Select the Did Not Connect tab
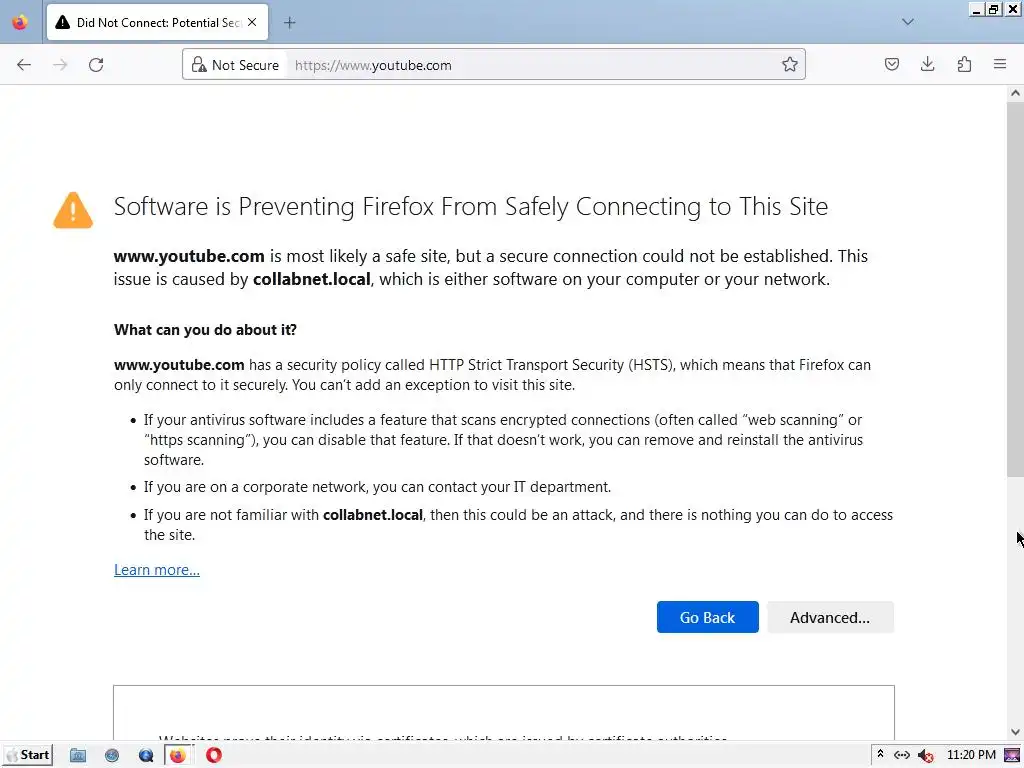The image size is (1024, 768). [150, 22]
